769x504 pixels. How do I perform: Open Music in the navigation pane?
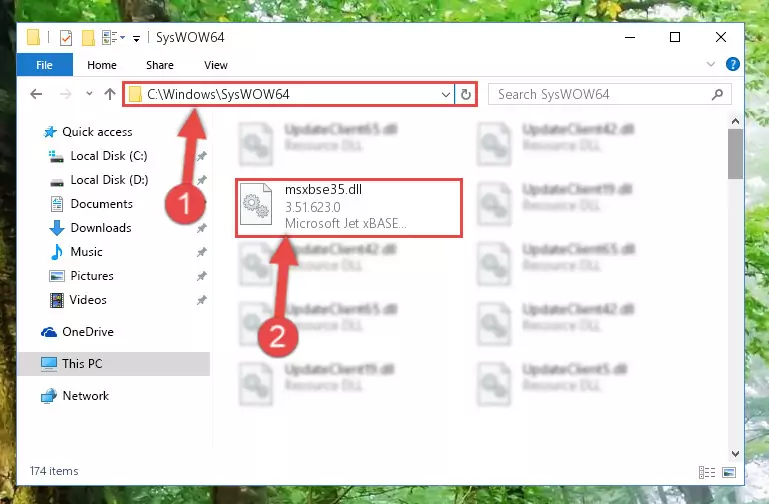coord(86,252)
